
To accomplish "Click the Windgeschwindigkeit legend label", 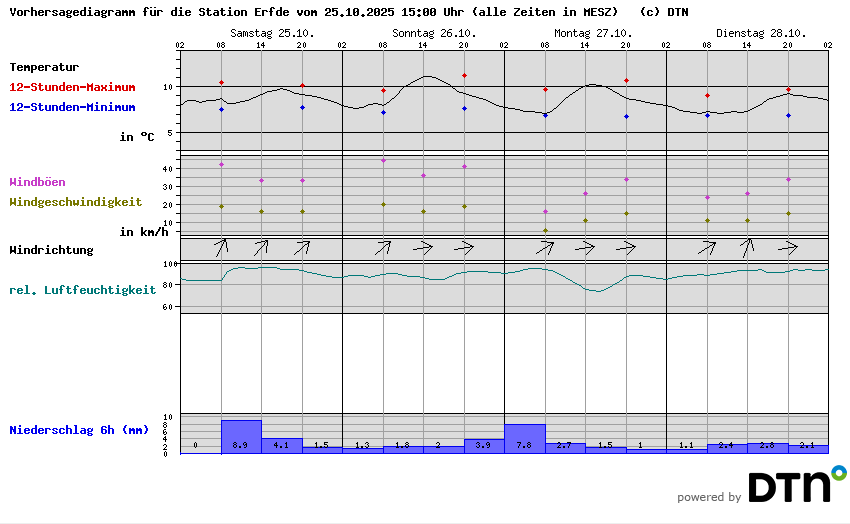I will [75, 201].
